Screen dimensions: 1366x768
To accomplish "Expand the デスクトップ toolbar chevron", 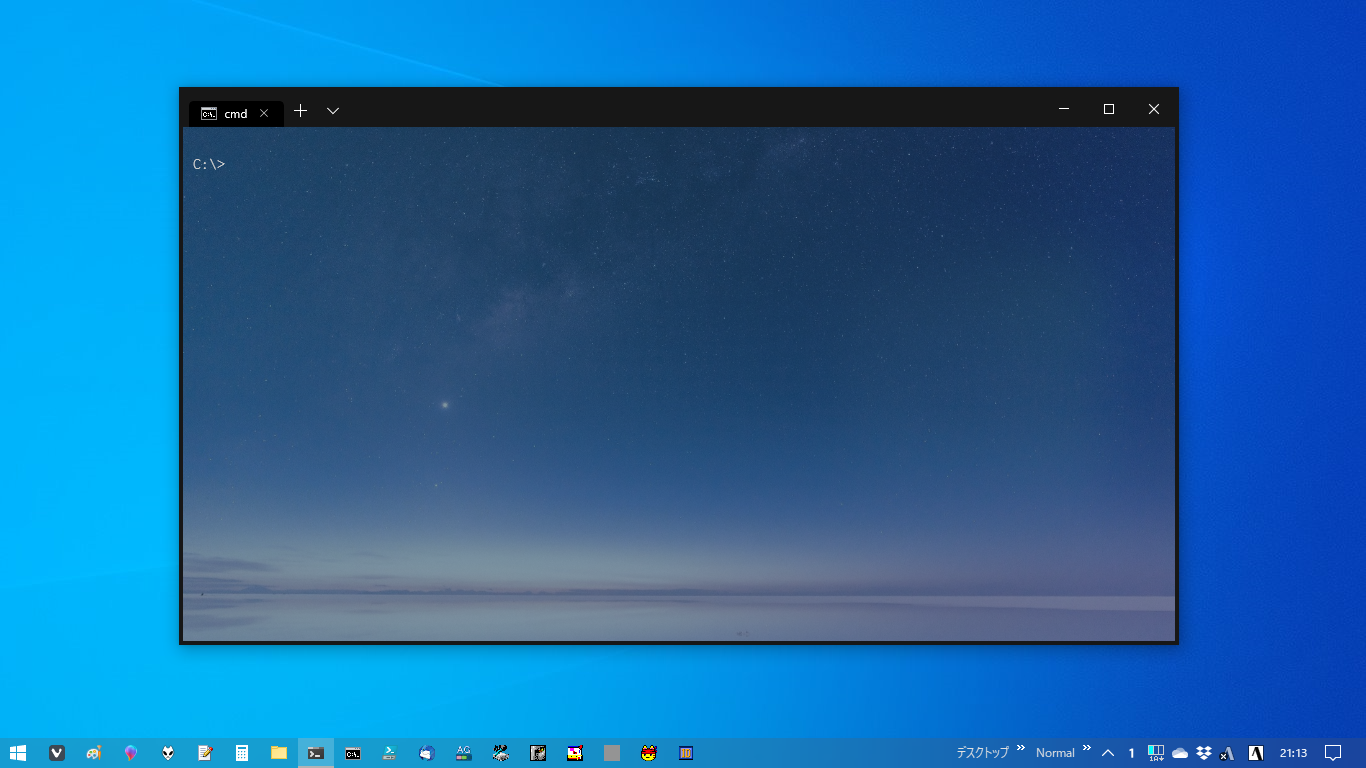I will pyautogui.click(x=1021, y=748).
